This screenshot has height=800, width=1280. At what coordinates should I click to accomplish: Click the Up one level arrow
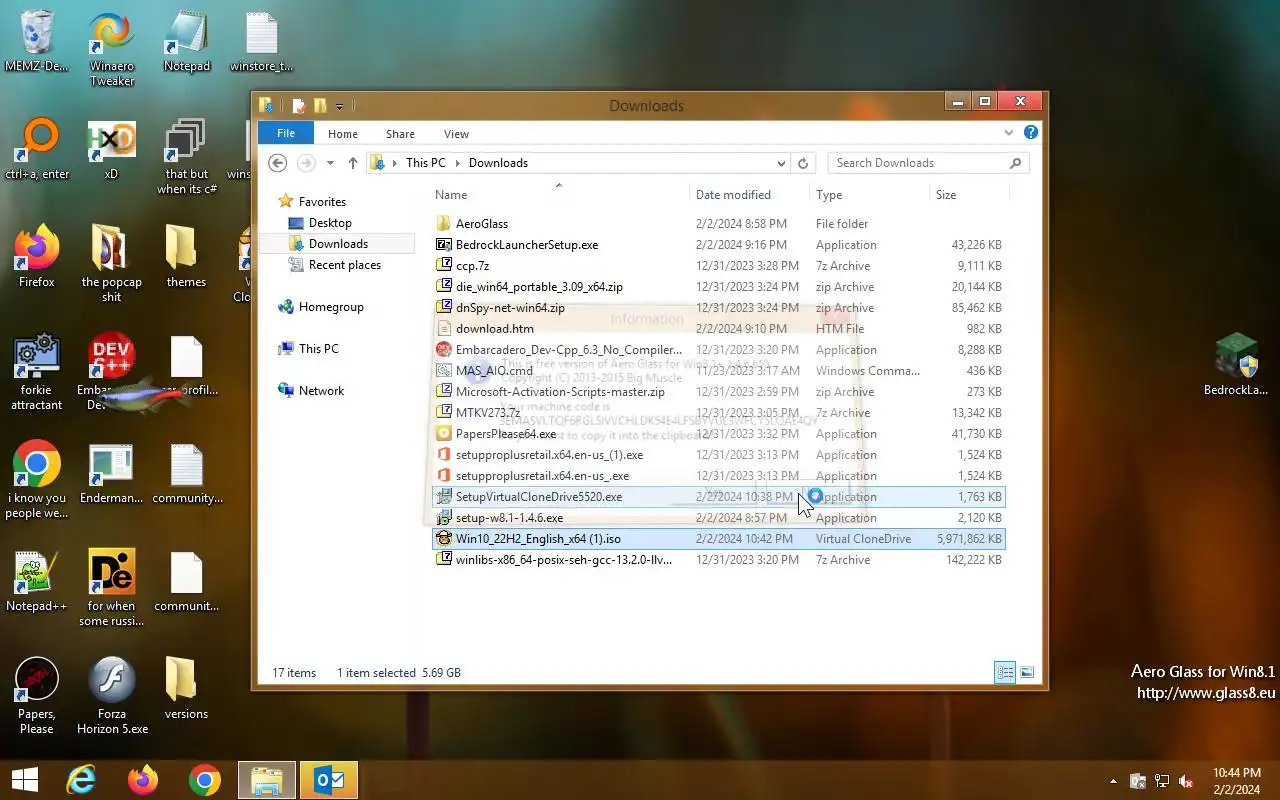[x=353, y=163]
